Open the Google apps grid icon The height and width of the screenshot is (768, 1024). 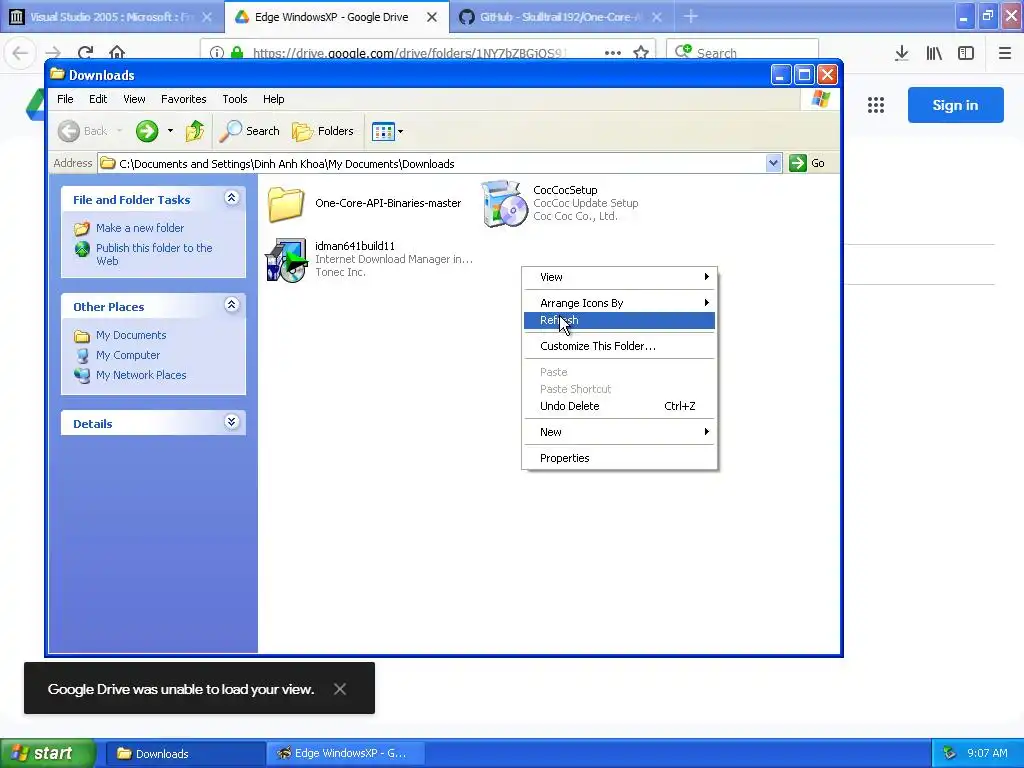(x=876, y=105)
